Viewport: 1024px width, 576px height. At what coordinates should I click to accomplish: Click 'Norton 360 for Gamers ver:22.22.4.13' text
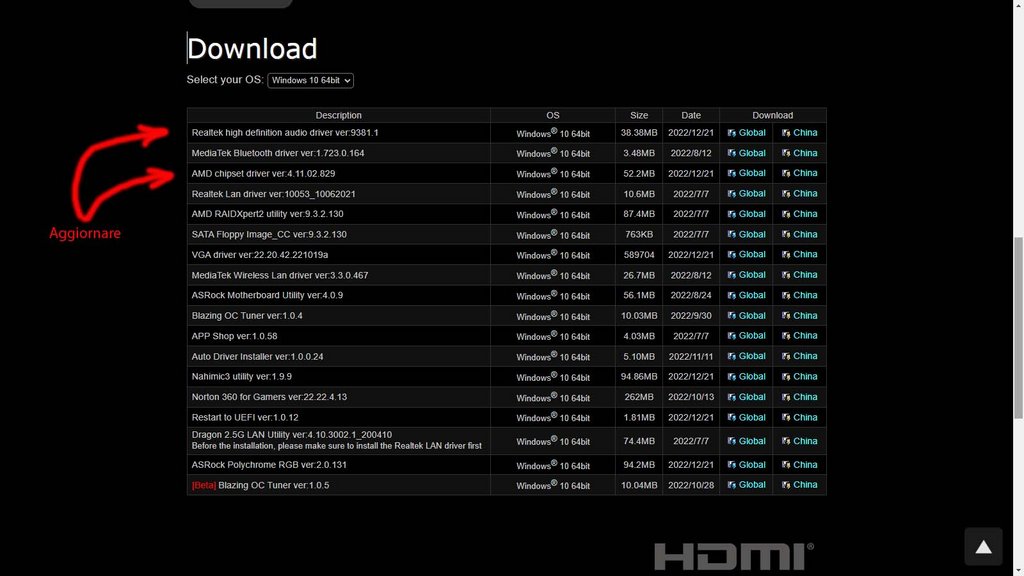point(269,397)
